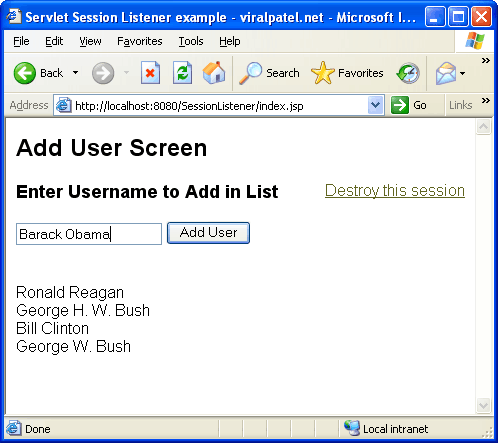Click the green Go arrow button
The image size is (498, 443).
(x=400, y=105)
